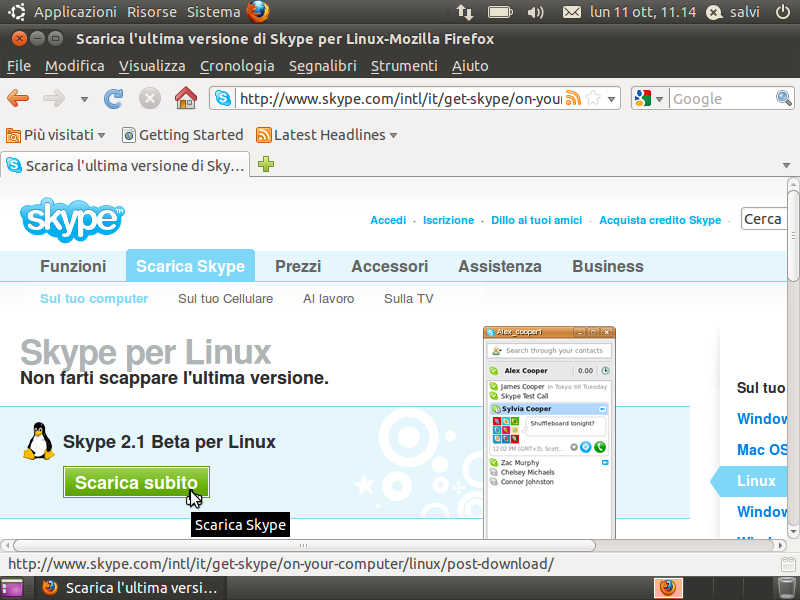
Task: Expand the Latest Headlines feed dropdown
Action: (x=327, y=135)
